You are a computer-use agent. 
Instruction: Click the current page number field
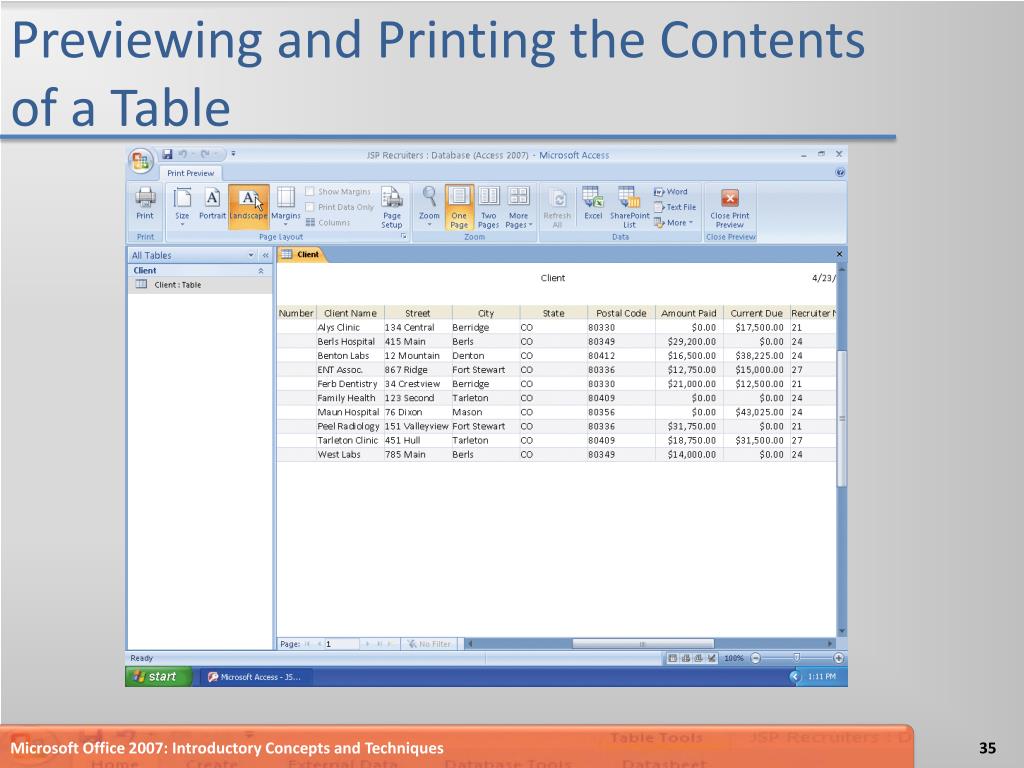(x=341, y=644)
